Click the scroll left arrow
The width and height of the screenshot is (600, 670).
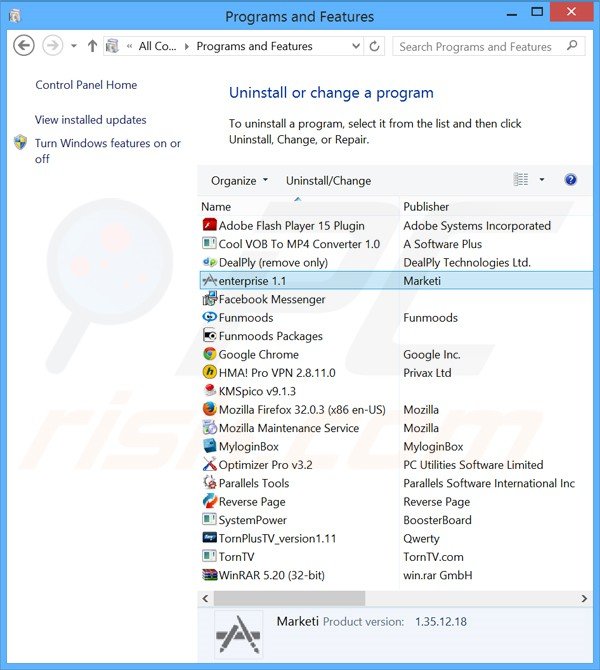205,598
